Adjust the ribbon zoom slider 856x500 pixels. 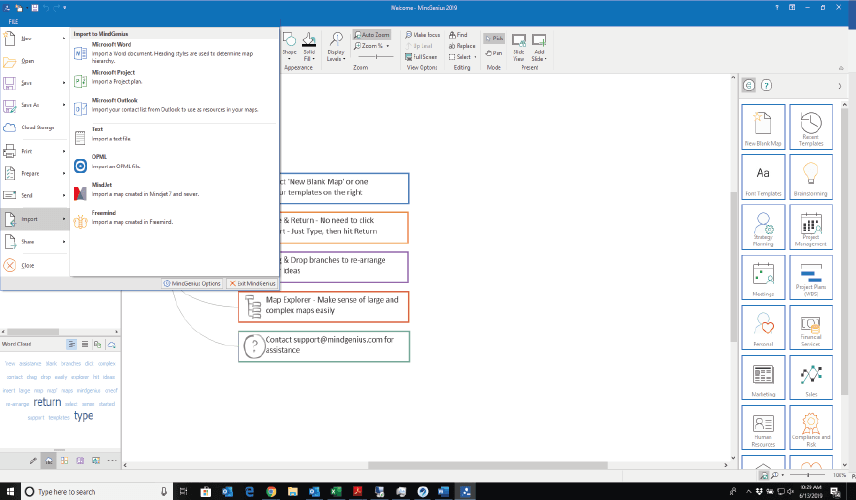click(x=376, y=57)
